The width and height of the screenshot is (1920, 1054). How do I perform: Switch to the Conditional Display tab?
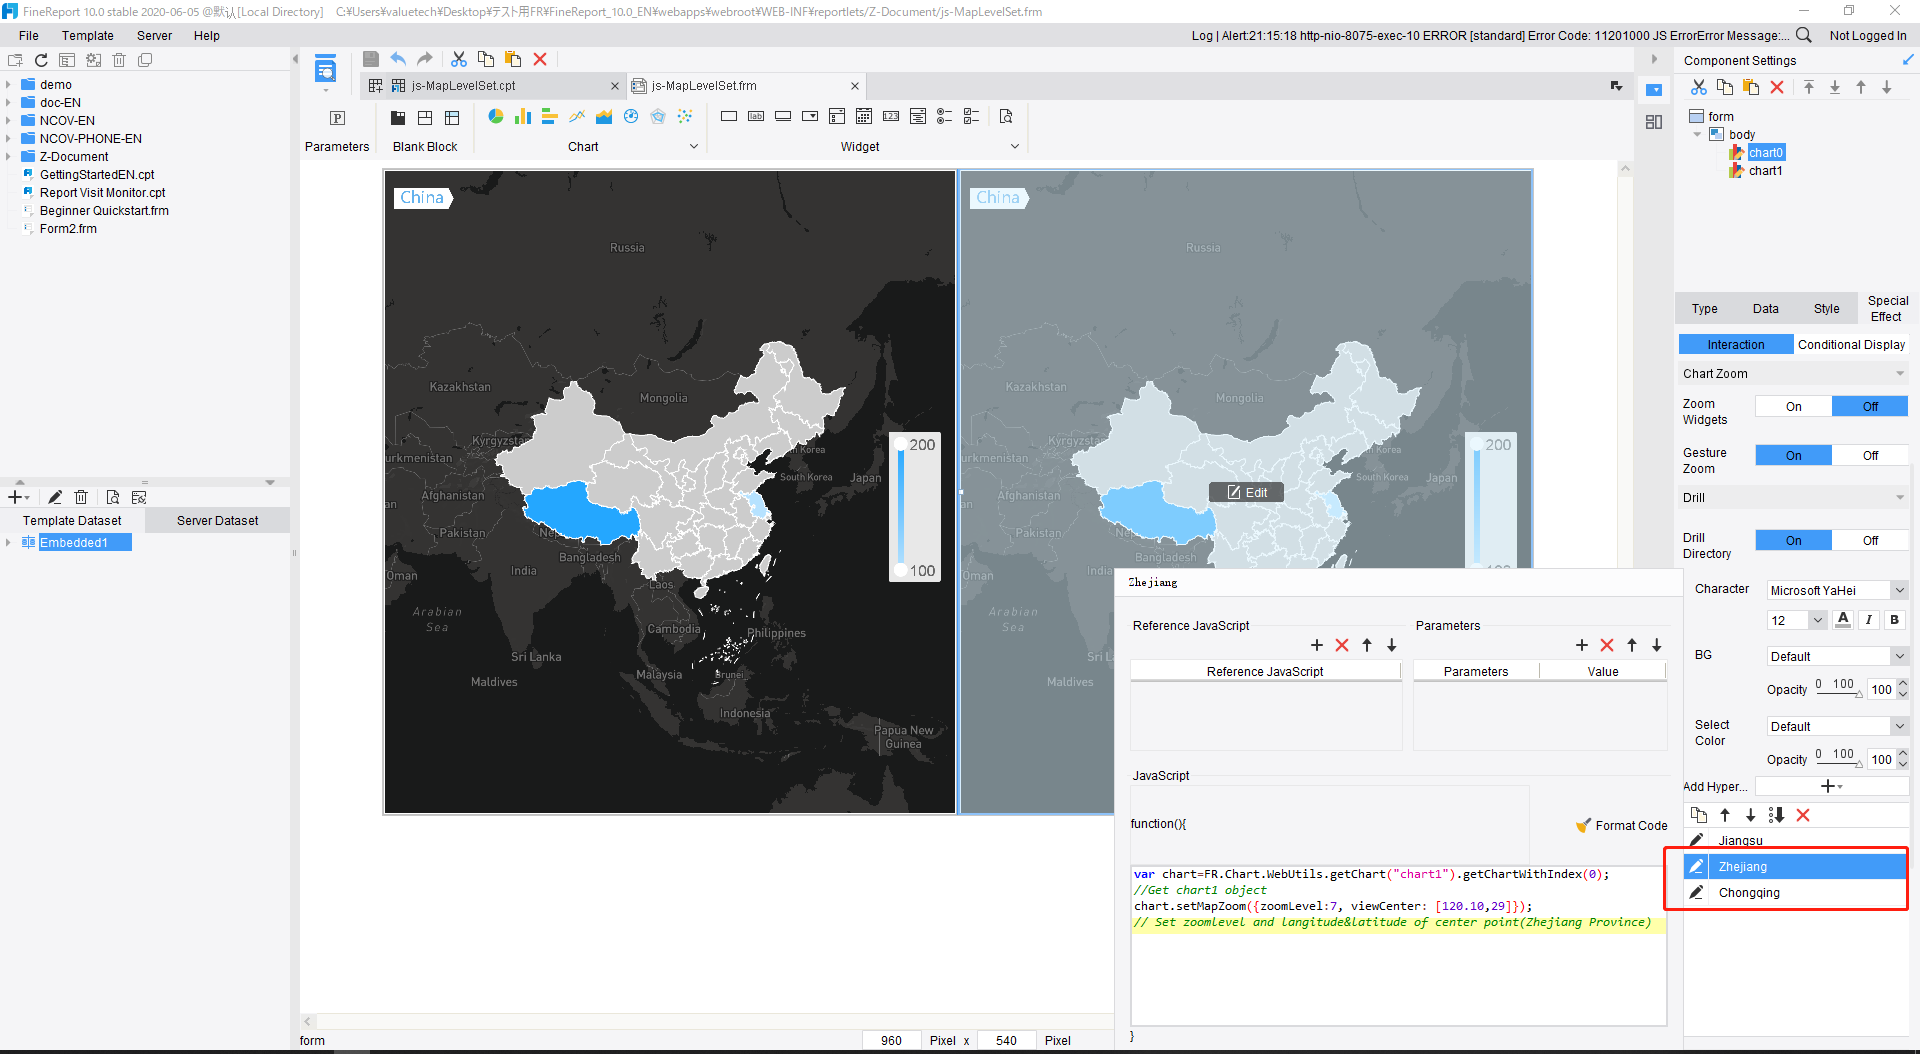pos(1851,344)
